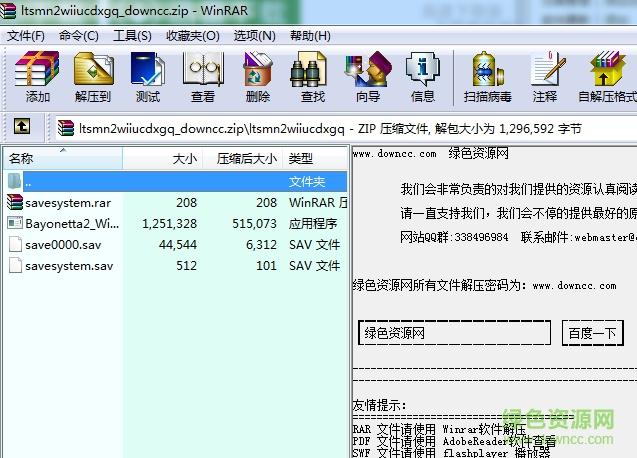This screenshot has width=637, height=458.
Task: Click the 绿色资源网 search text field
Action: click(454, 333)
